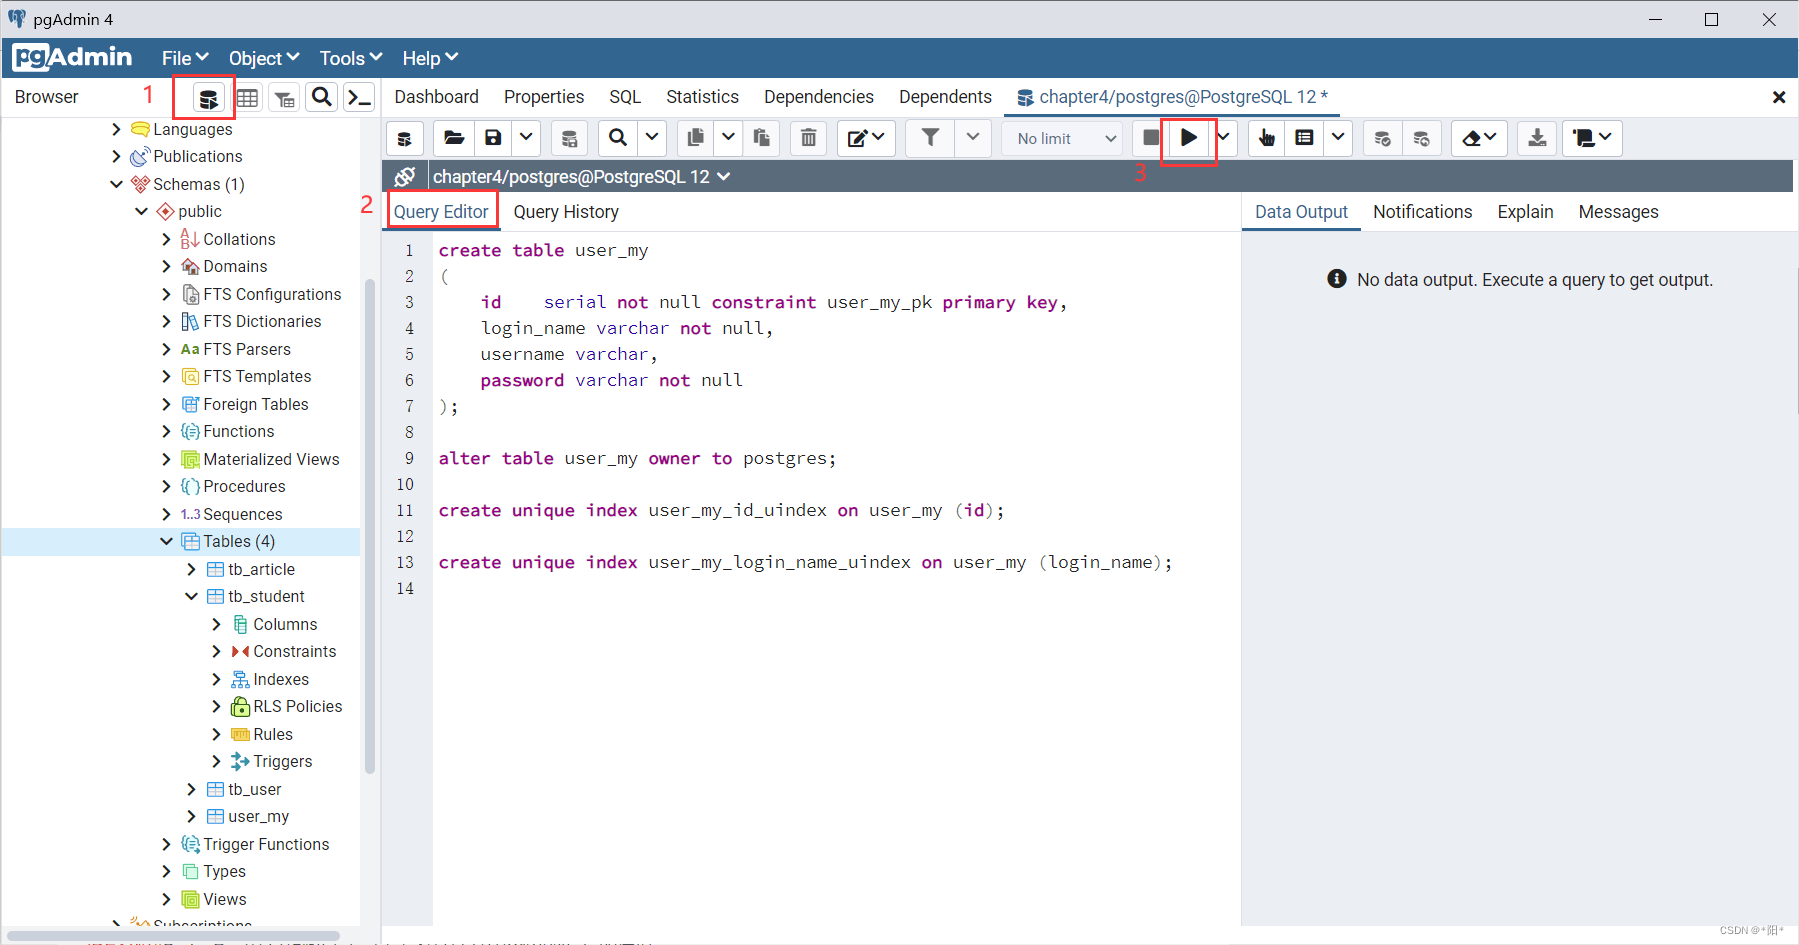Click the database icon at query toolbar start
The height and width of the screenshot is (945, 1799).
click(x=405, y=138)
